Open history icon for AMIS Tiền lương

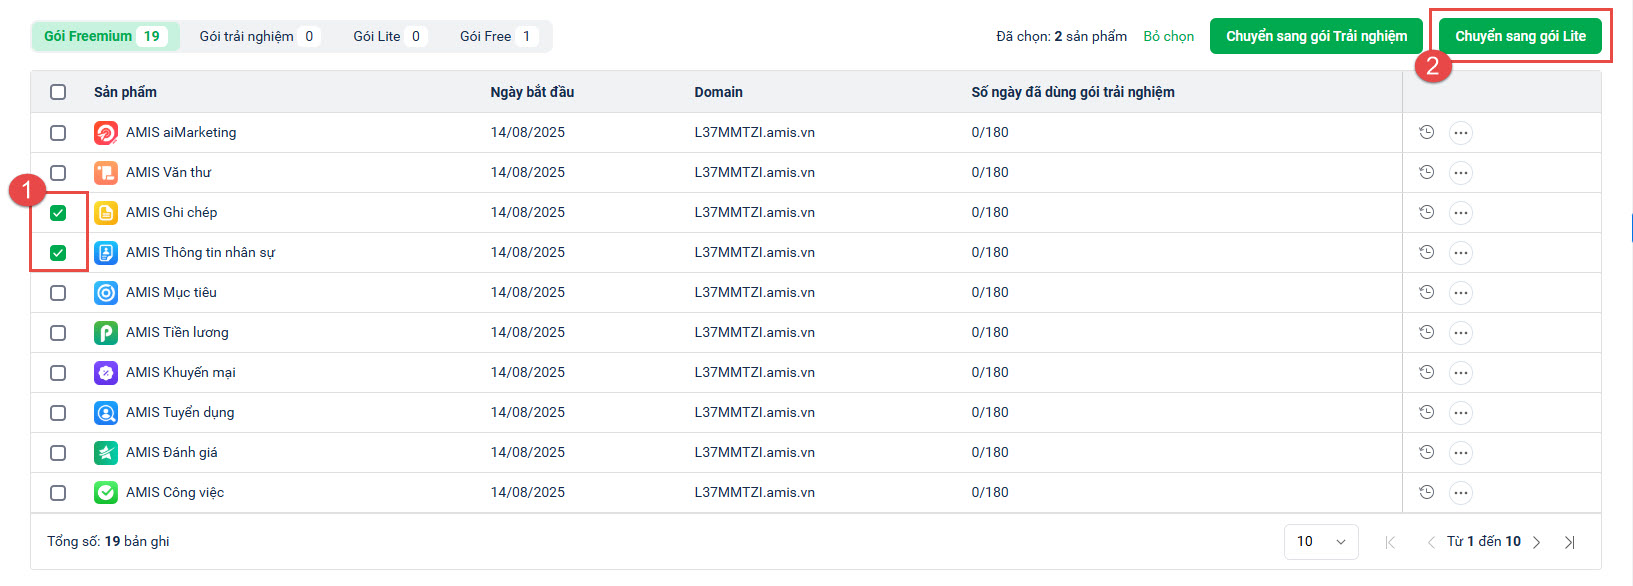[1427, 332]
